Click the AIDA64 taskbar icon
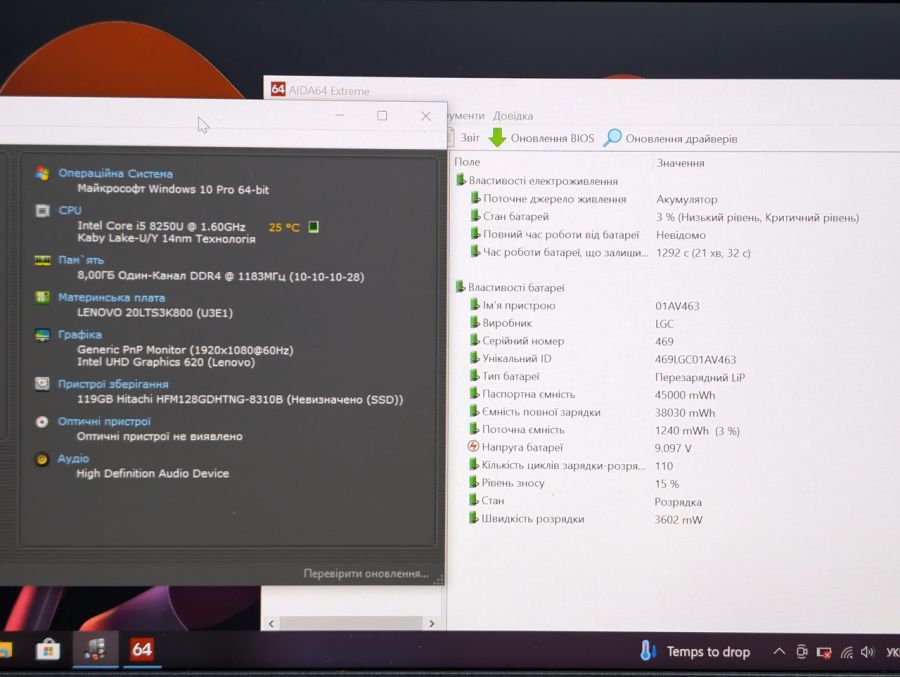 tap(142, 649)
